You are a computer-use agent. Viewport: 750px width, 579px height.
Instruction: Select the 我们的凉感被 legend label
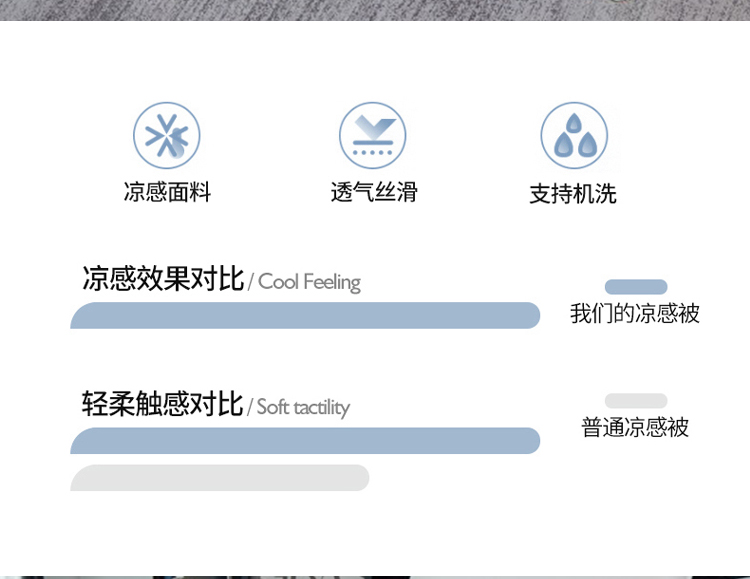pos(635,314)
